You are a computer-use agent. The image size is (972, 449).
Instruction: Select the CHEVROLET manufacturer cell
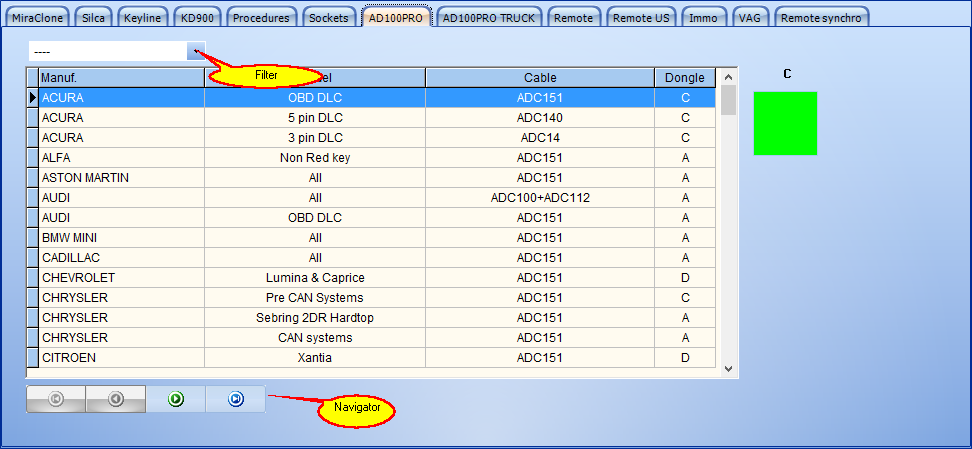click(122, 278)
